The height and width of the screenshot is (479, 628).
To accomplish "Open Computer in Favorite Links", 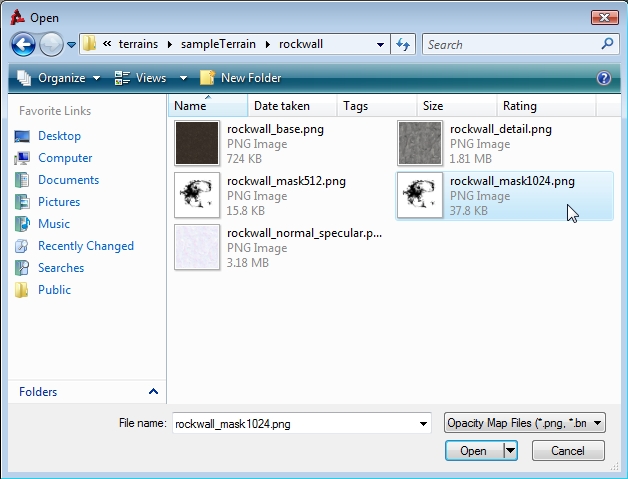I will [65, 158].
